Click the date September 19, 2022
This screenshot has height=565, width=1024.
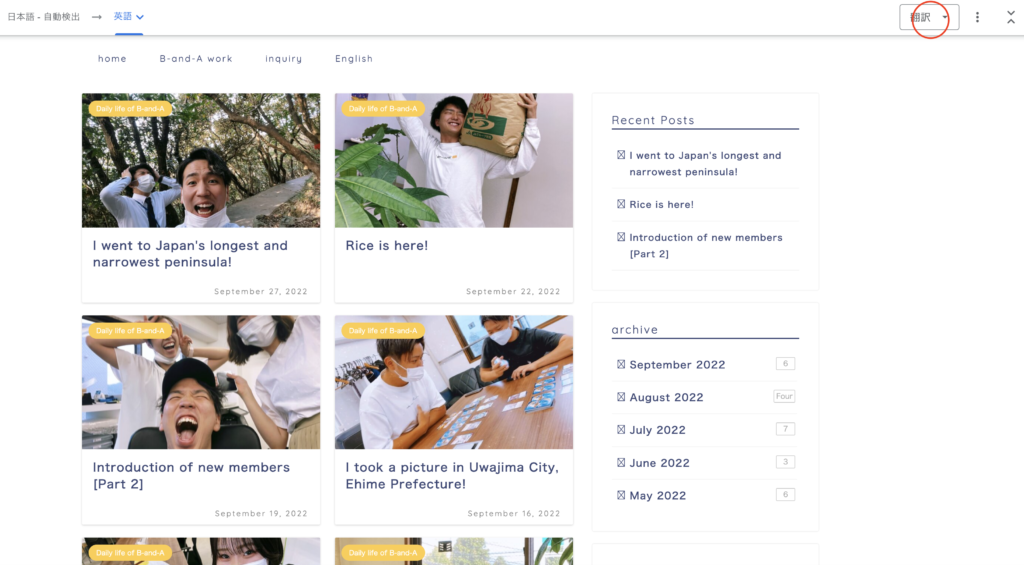pyautogui.click(x=261, y=513)
